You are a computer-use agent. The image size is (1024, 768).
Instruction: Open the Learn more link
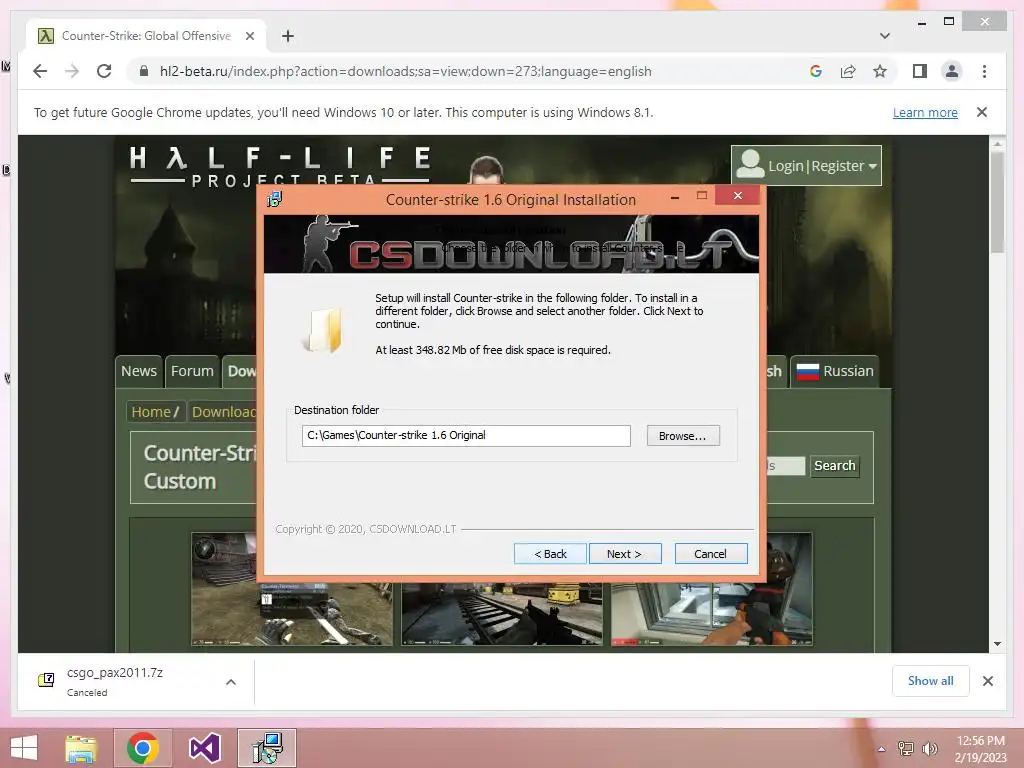pos(925,112)
